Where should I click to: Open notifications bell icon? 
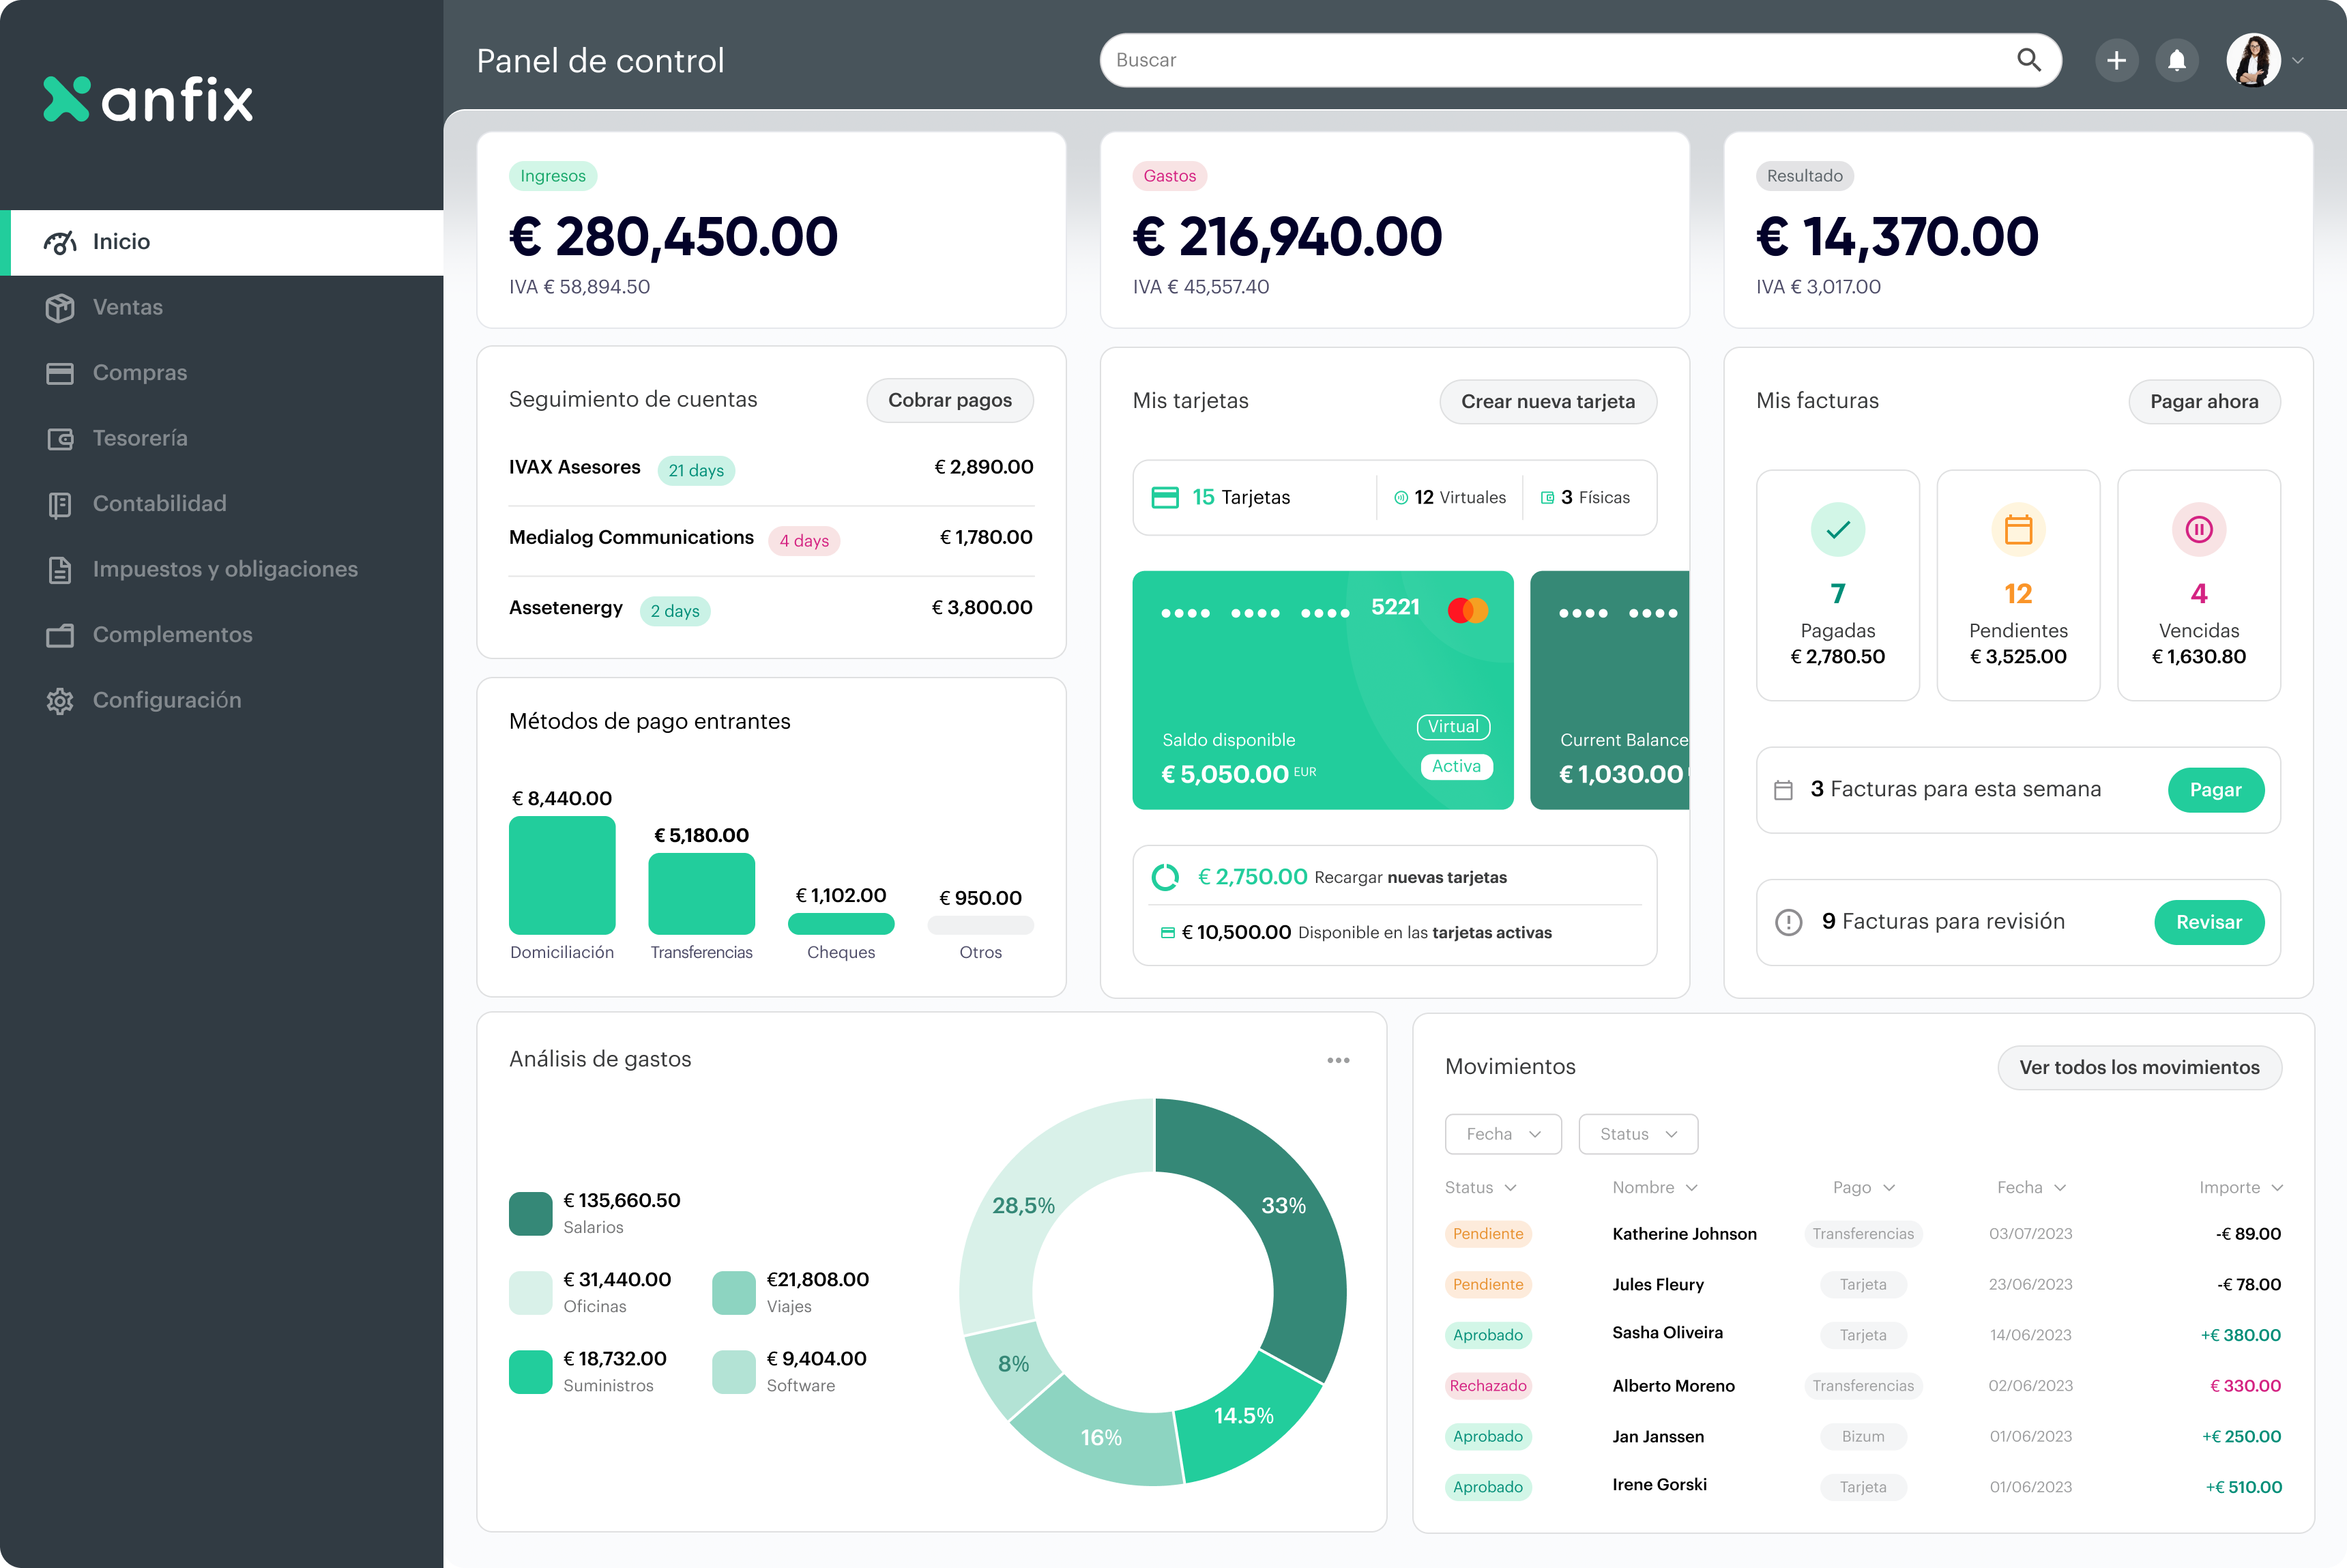2176,61
